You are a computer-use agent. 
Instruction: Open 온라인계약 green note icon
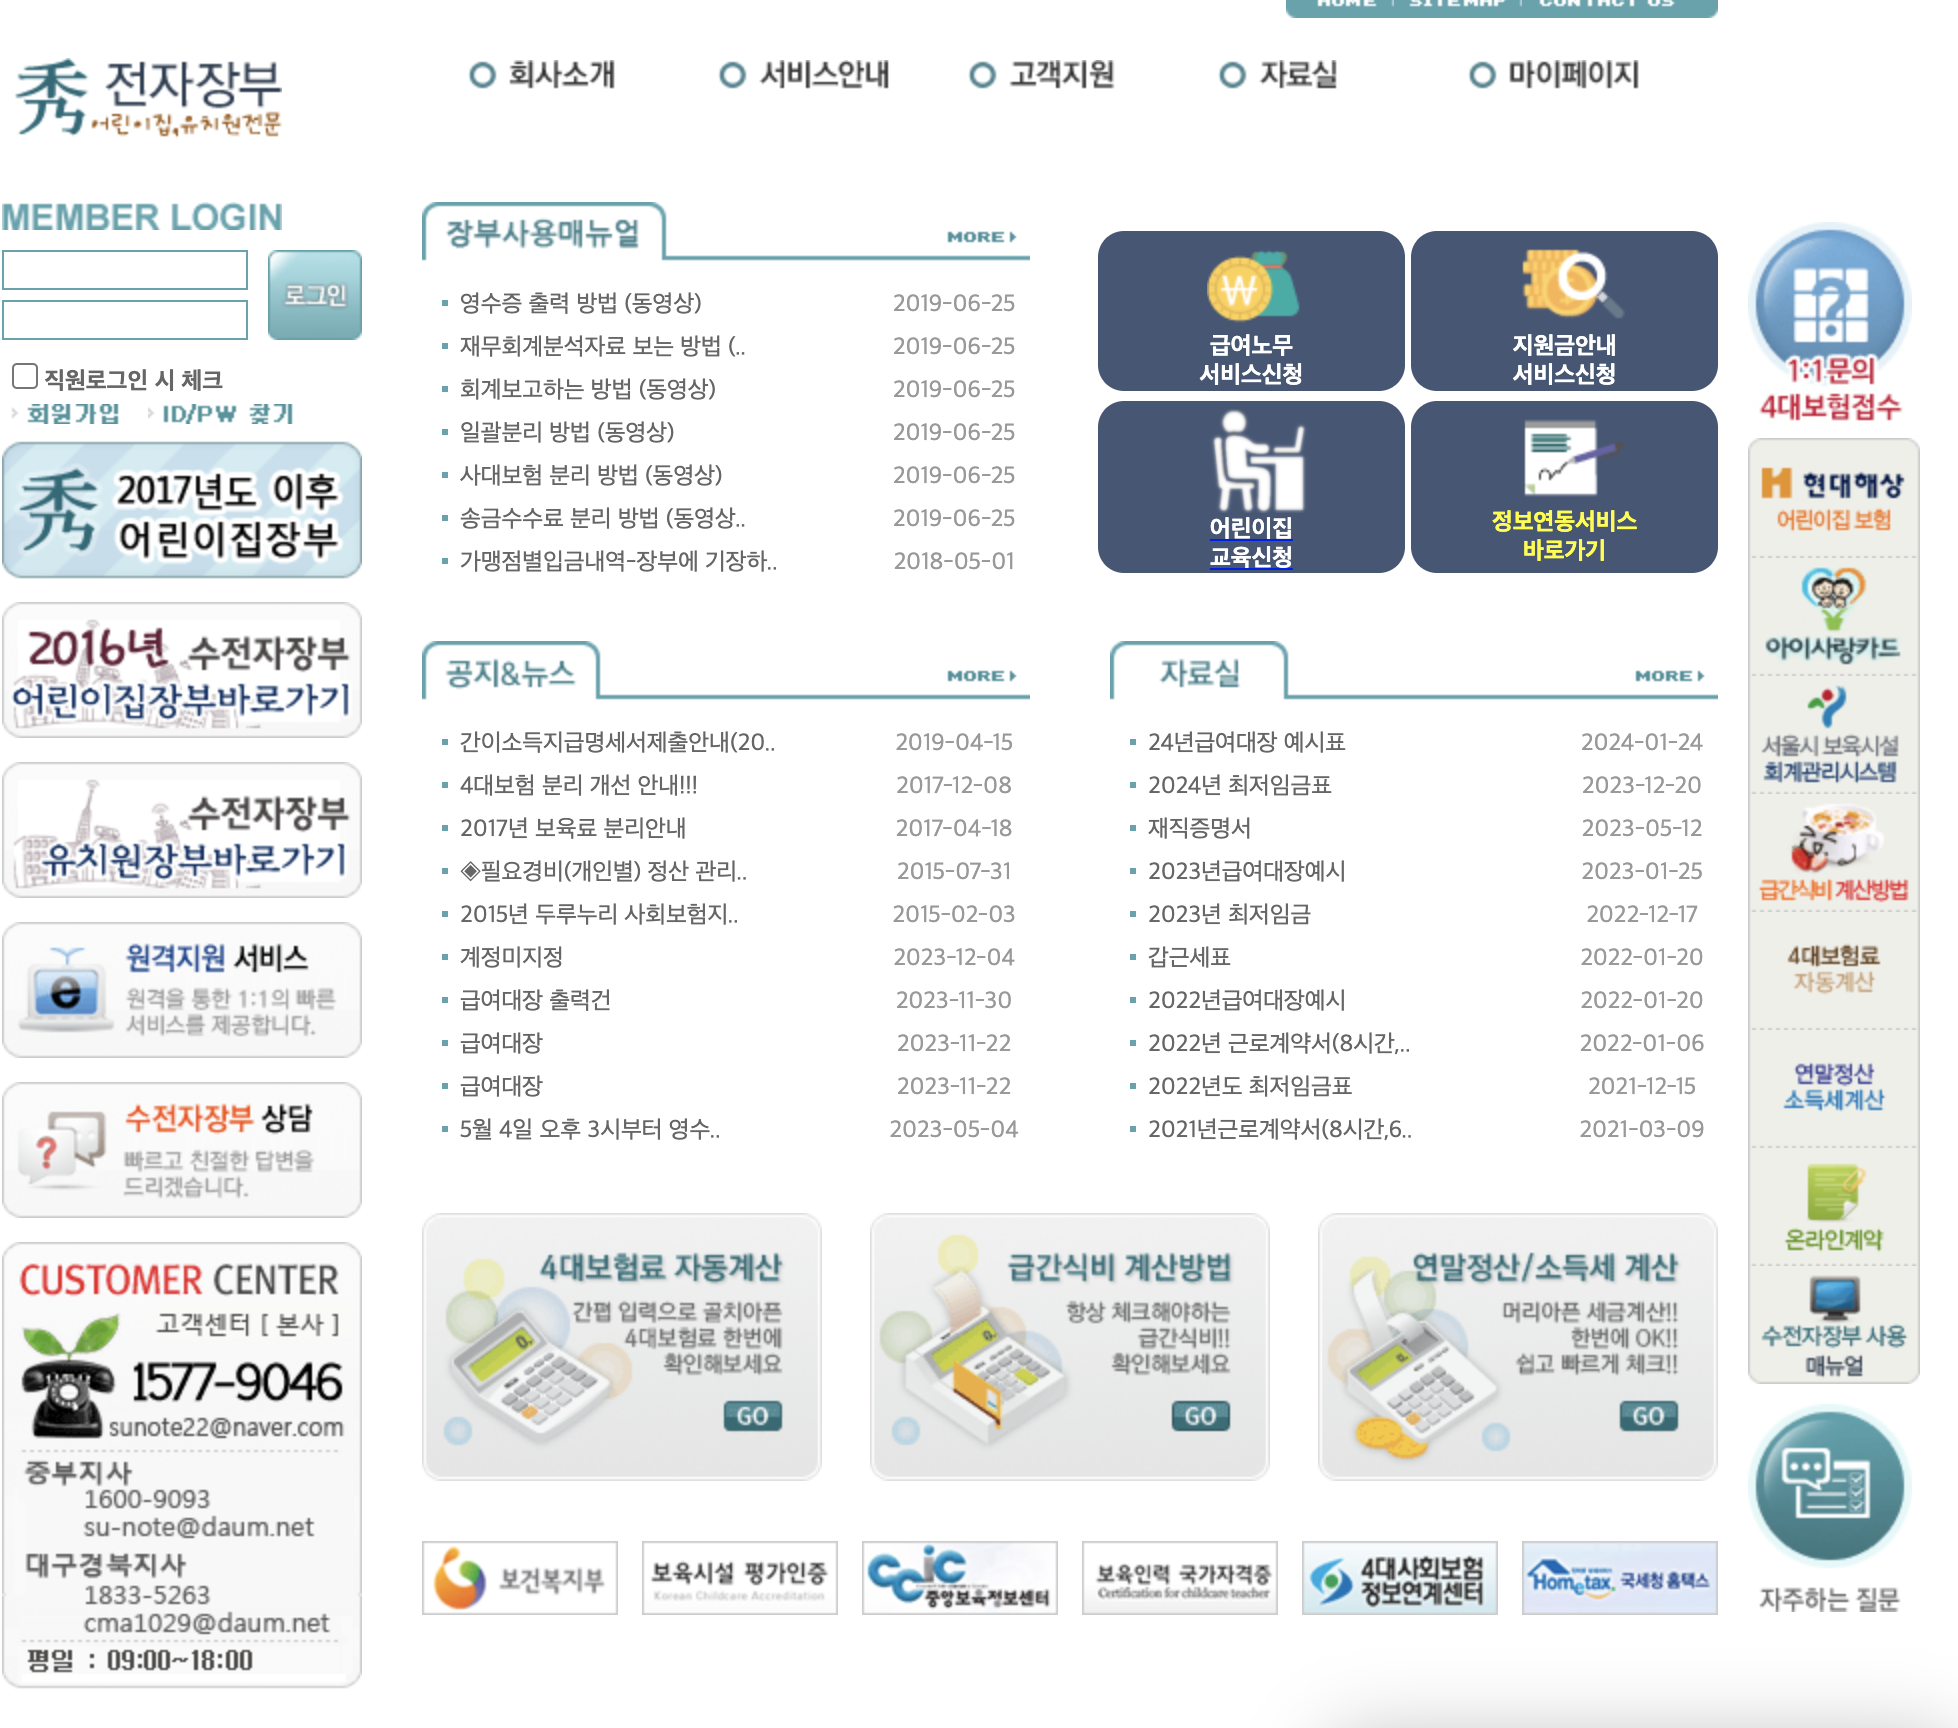(x=1833, y=1192)
